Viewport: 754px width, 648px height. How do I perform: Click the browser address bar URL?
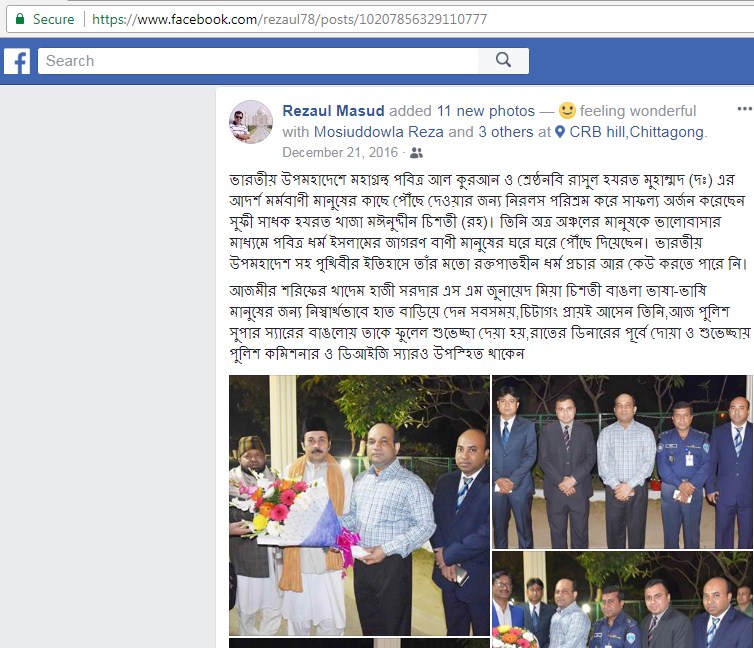click(289, 19)
